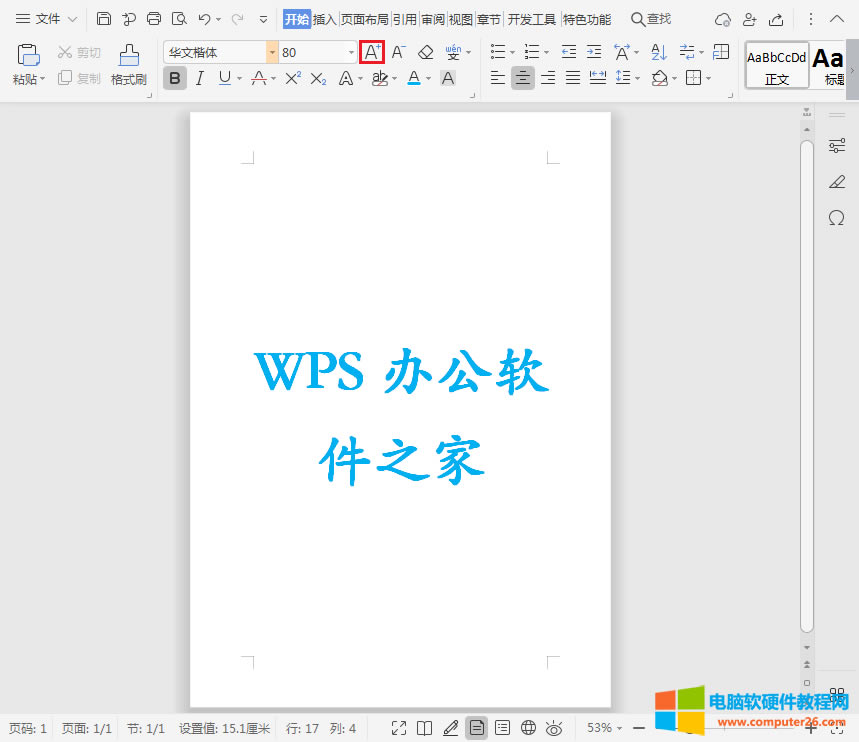Switch to the 插入 tab
The height and width of the screenshot is (742, 859).
[325, 19]
